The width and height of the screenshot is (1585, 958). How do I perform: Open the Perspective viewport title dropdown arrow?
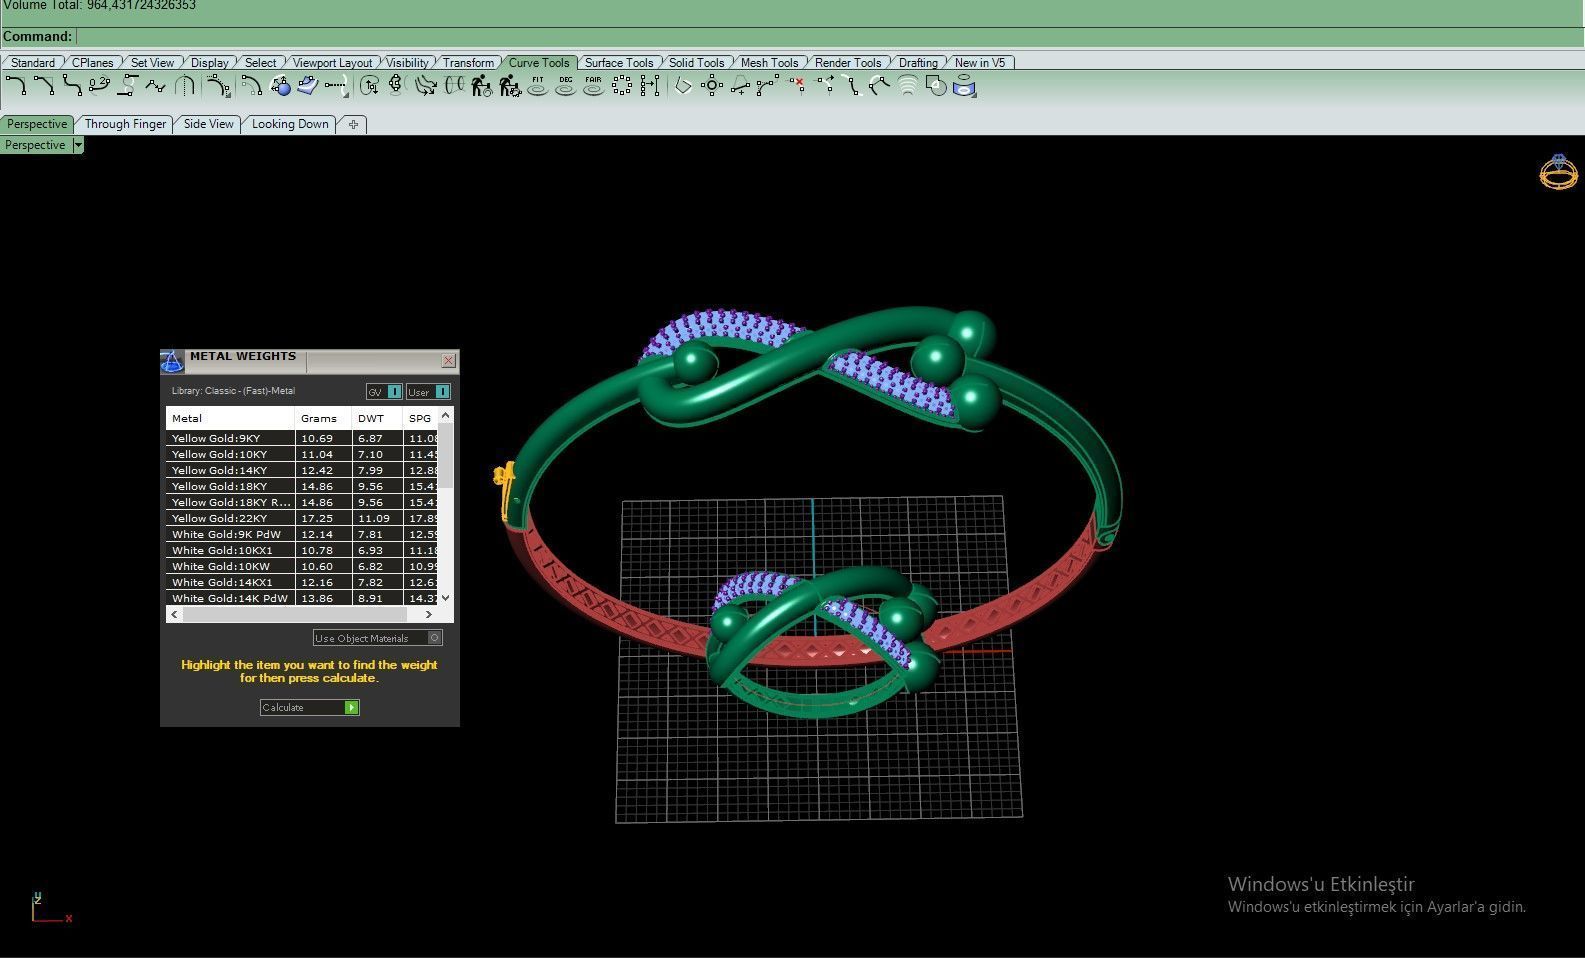[78, 145]
